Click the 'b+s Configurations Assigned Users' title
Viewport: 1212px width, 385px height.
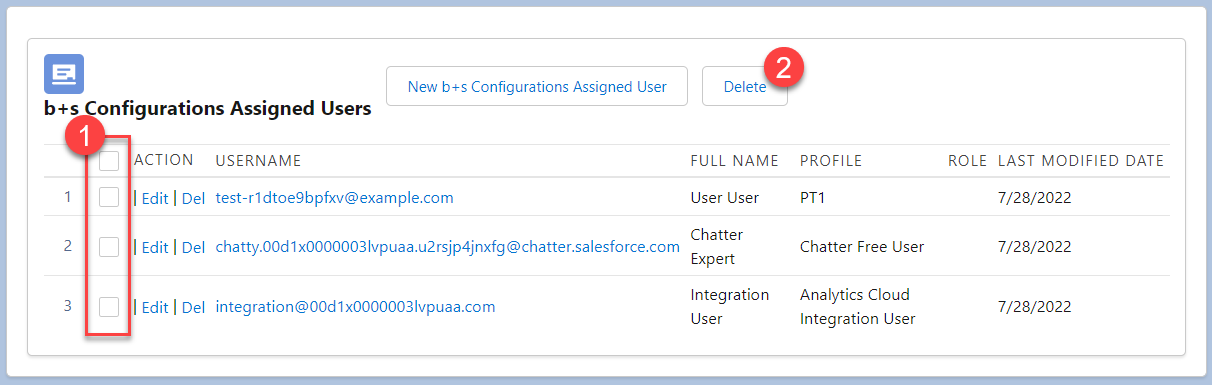208,108
